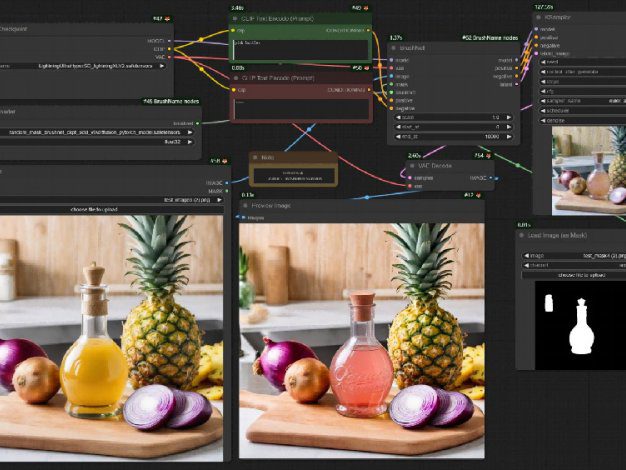Open channel selector in Load Image (as Mask)

pyautogui.click(x=574, y=265)
